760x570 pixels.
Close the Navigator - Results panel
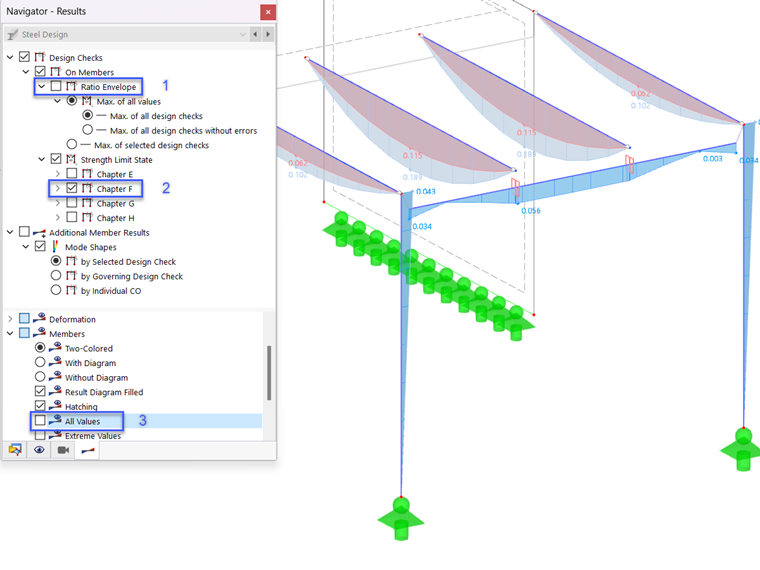[x=268, y=12]
